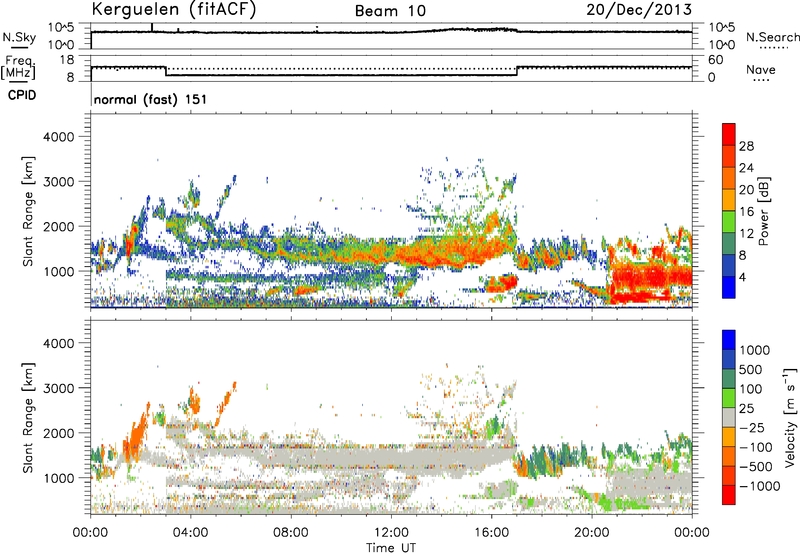This screenshot has height=554, width=800.
Task: Click the gray band of the Velocity colorbar
Action: coord(729,418)
